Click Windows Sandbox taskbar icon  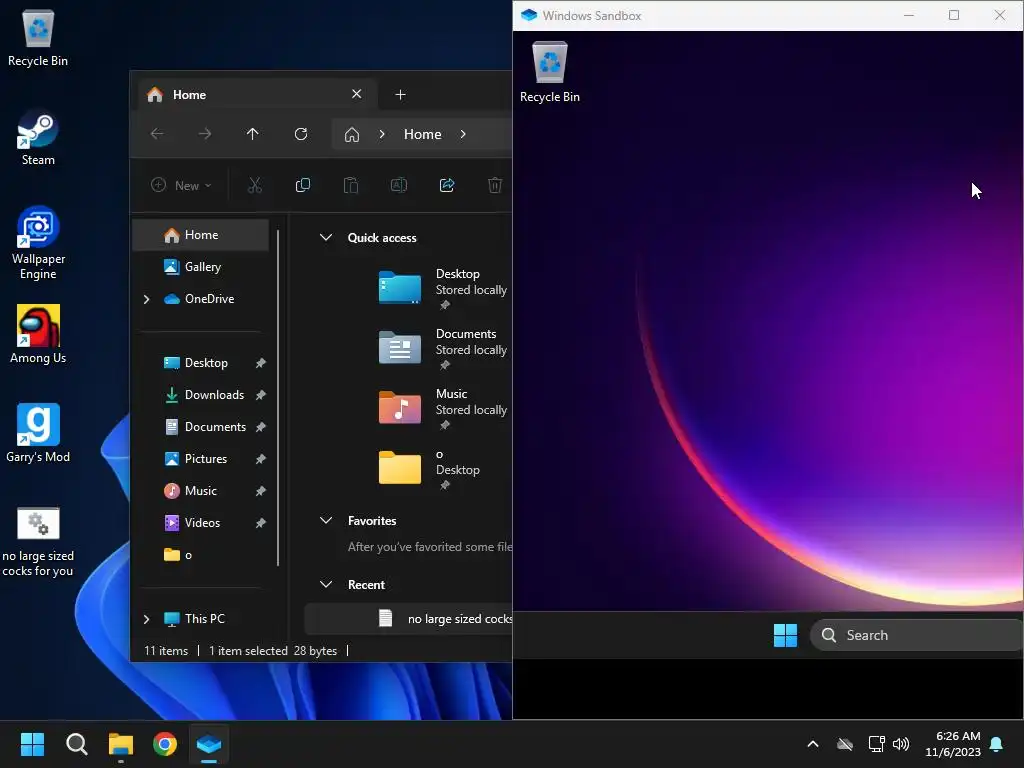(209, 744)
